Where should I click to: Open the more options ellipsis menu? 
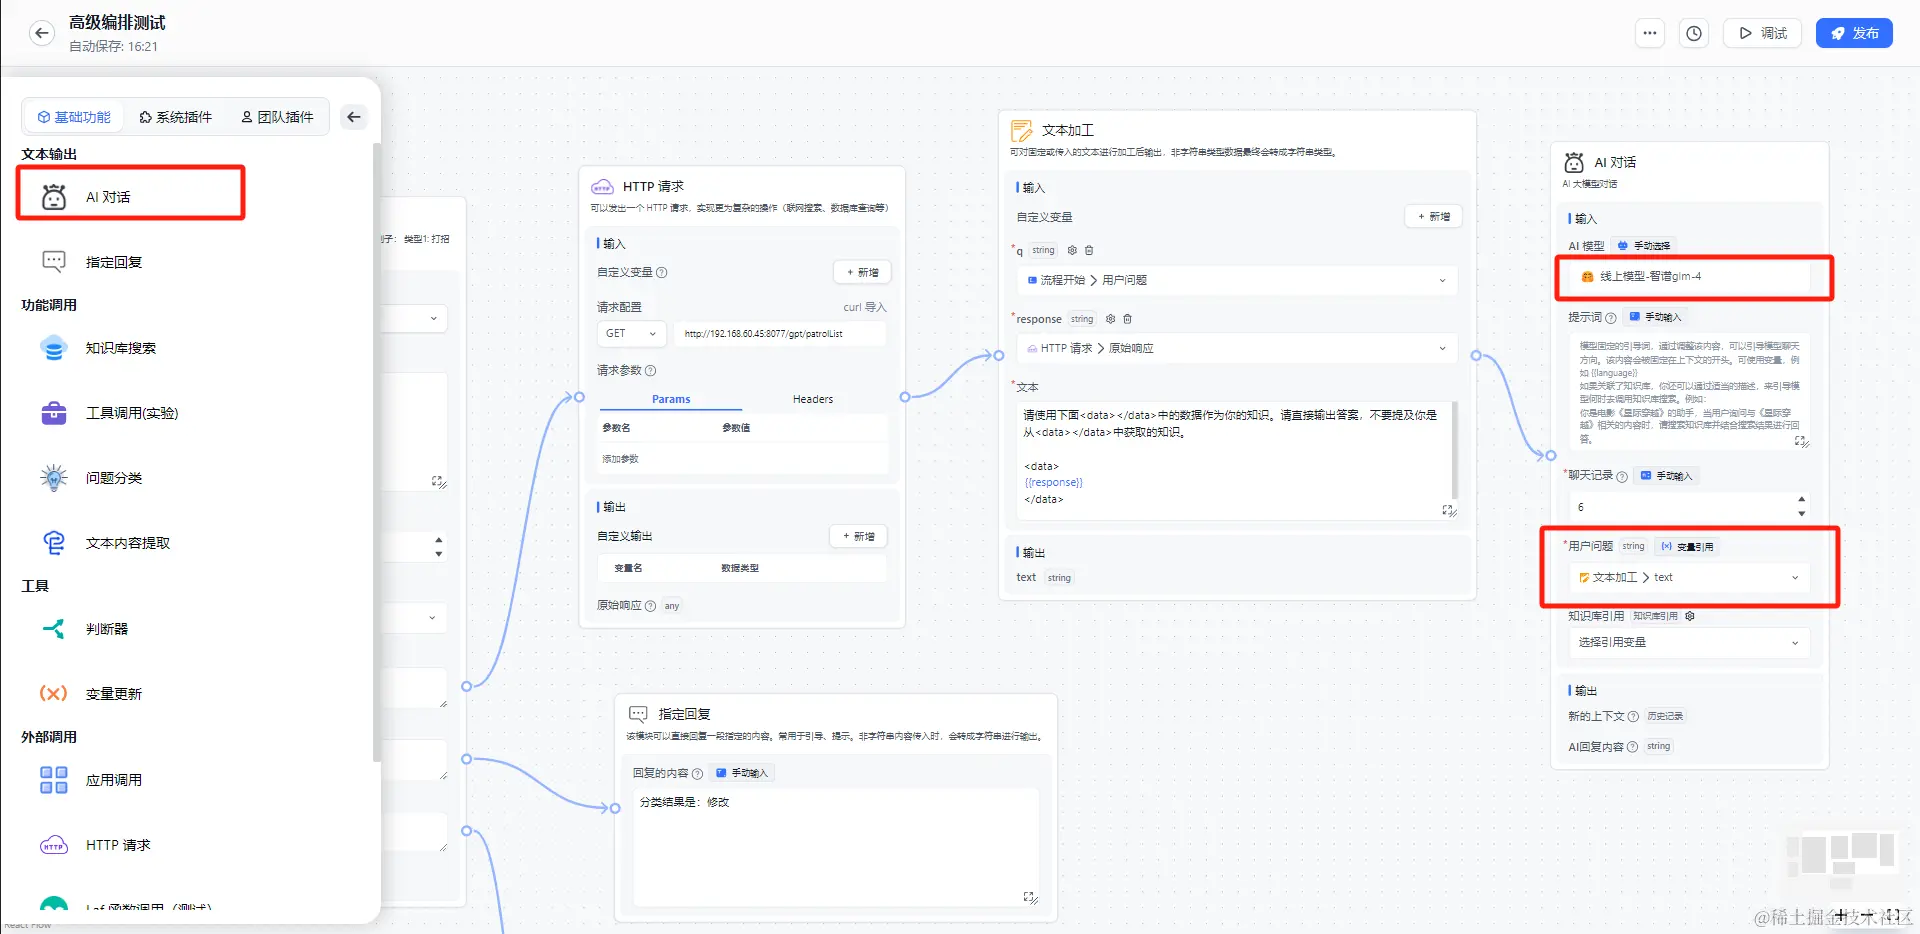point(1650,33)
